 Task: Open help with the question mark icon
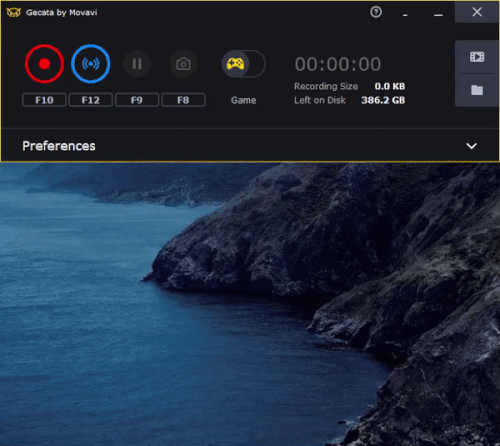pyautogui.click(x=376, y=12)
